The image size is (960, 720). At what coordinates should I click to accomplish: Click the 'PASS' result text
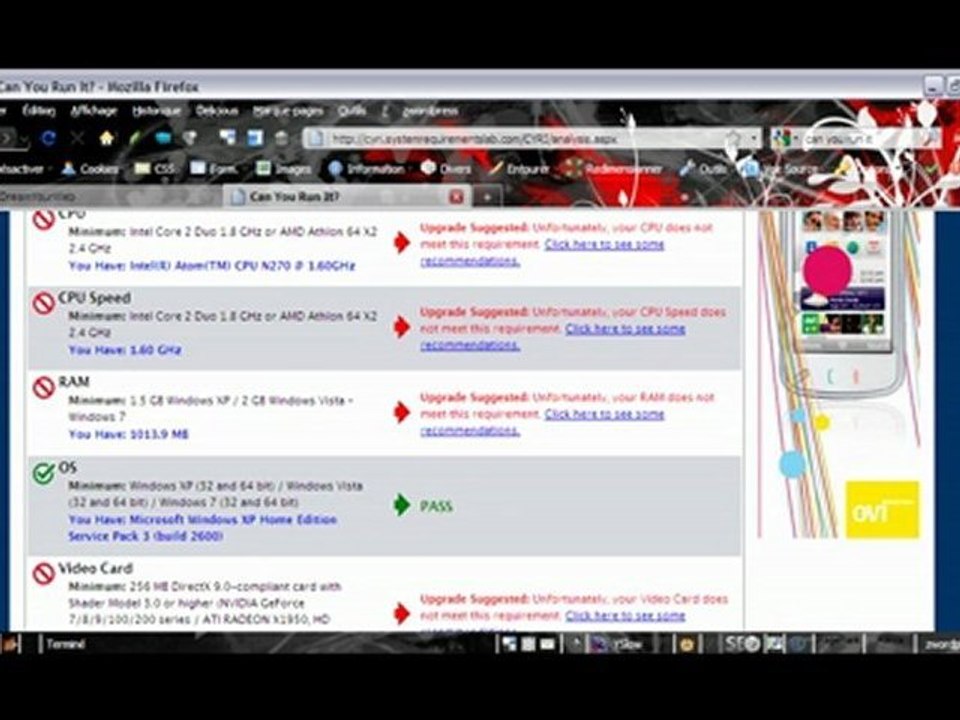[436, 506]
